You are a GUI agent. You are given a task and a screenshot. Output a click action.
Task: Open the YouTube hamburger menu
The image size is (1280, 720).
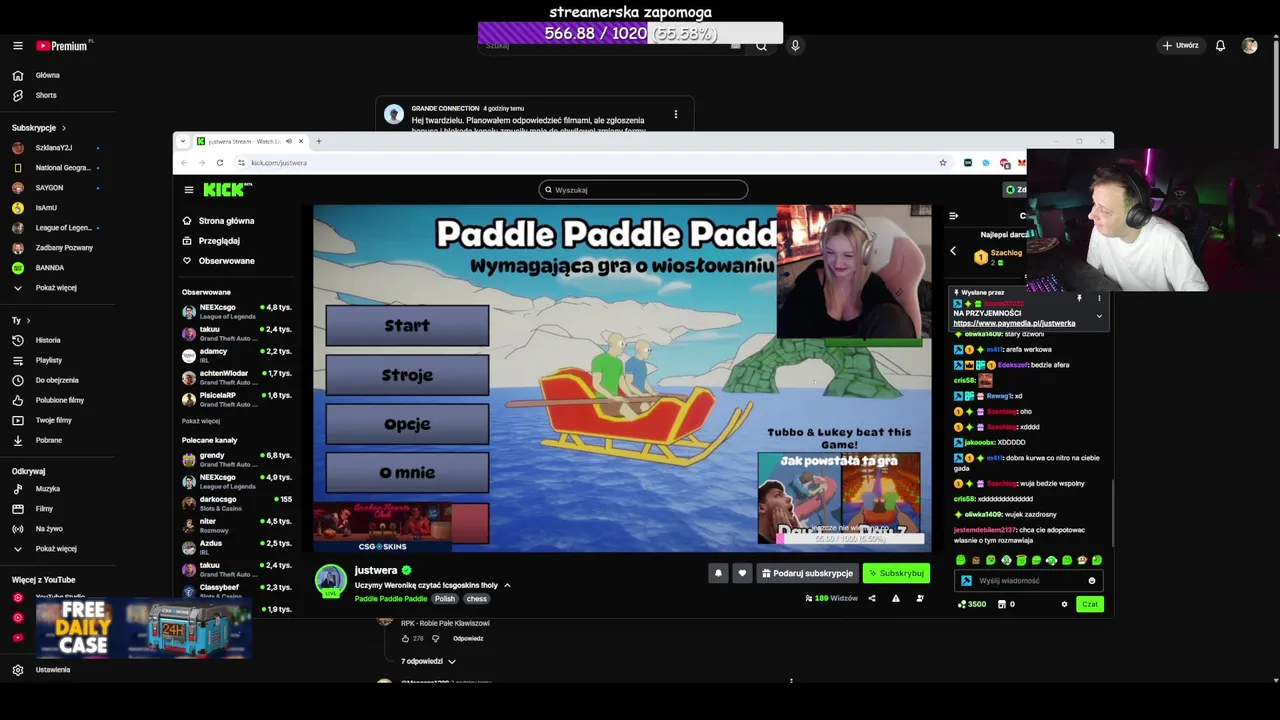tap(17, 46)
